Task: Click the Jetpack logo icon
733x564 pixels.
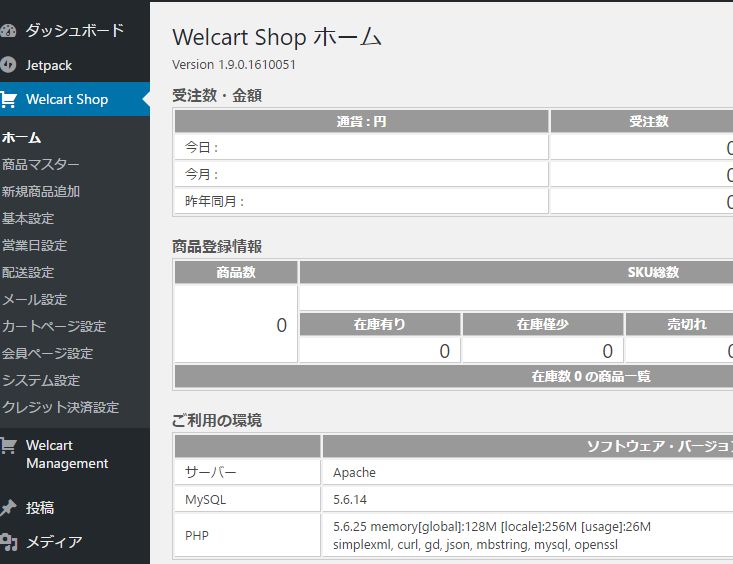Action: click(8, 65)
